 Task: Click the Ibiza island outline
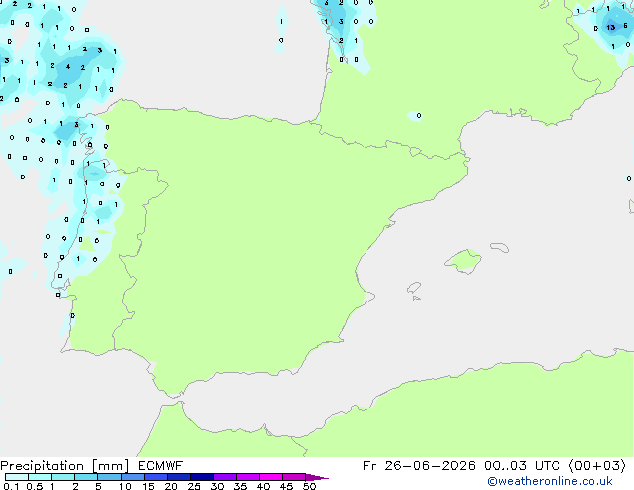[414, 288]
